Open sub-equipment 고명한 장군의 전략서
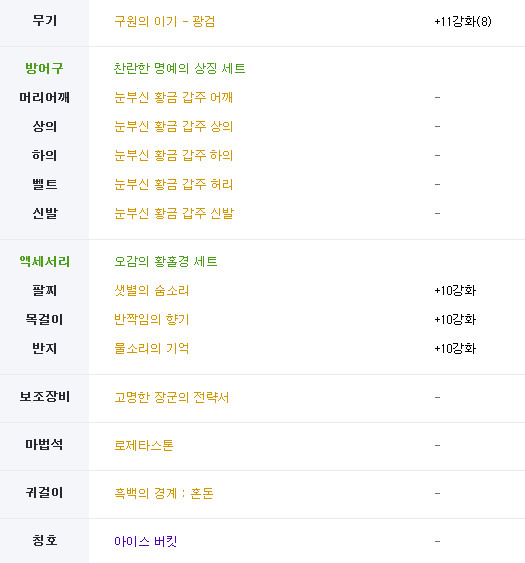 coord(171,397)
